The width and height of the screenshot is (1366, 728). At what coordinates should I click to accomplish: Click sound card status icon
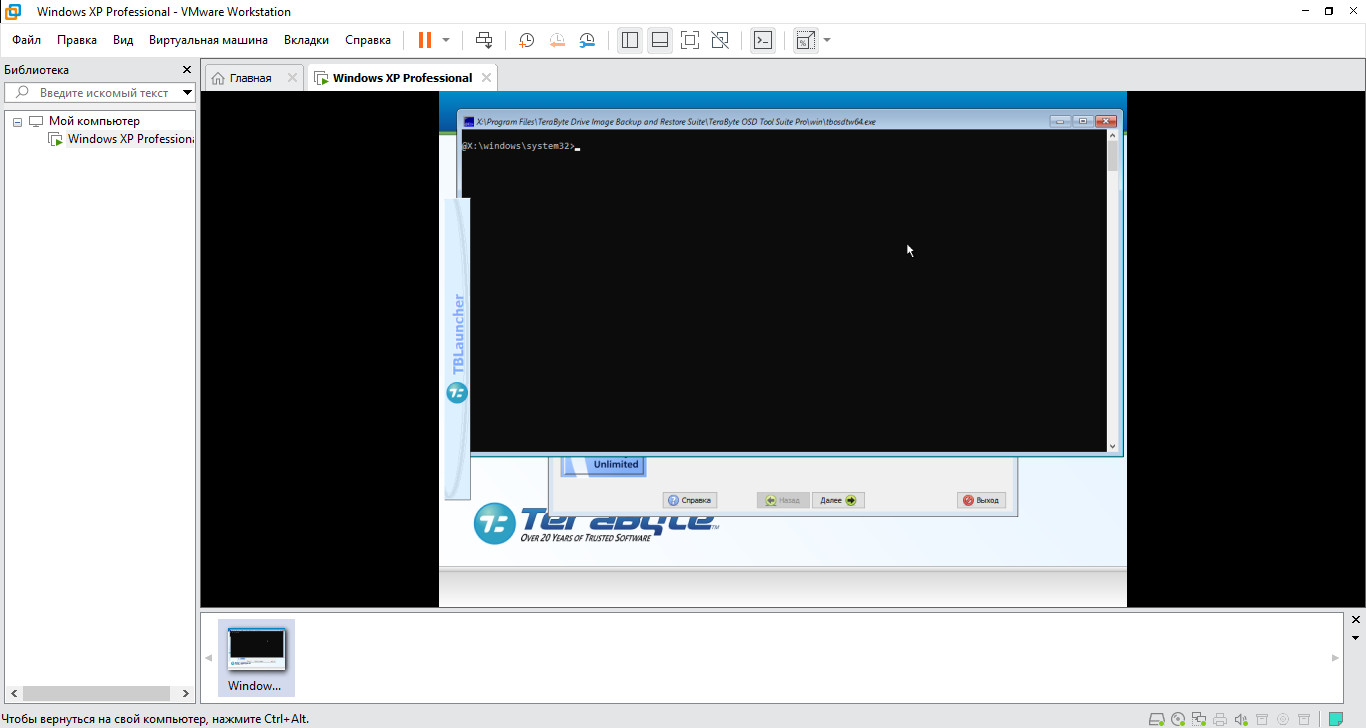(1241, 718)
